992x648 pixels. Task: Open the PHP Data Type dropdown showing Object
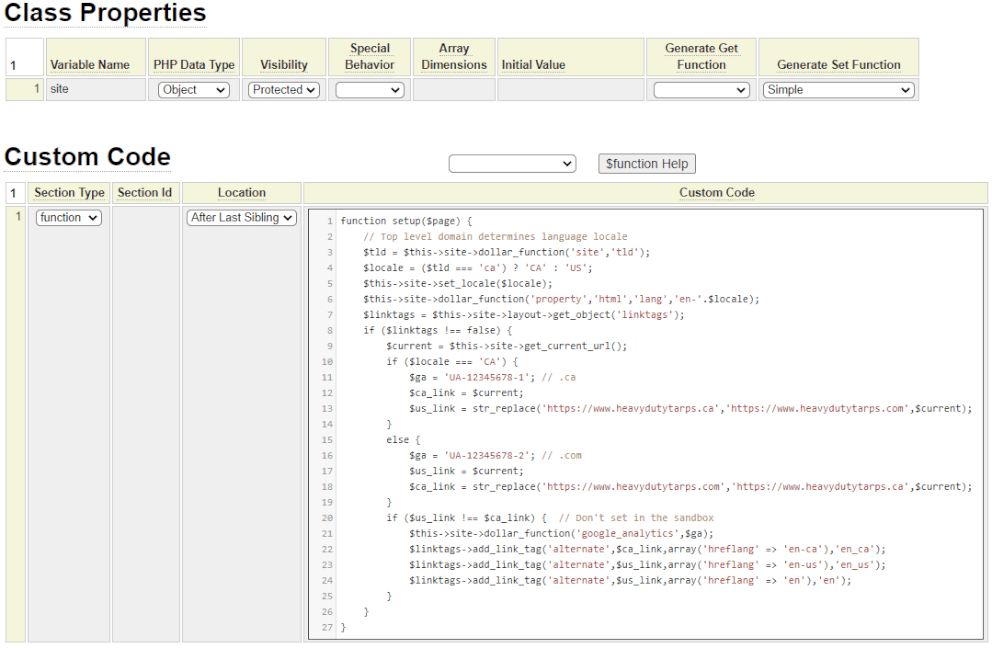(x=193, y=90)
